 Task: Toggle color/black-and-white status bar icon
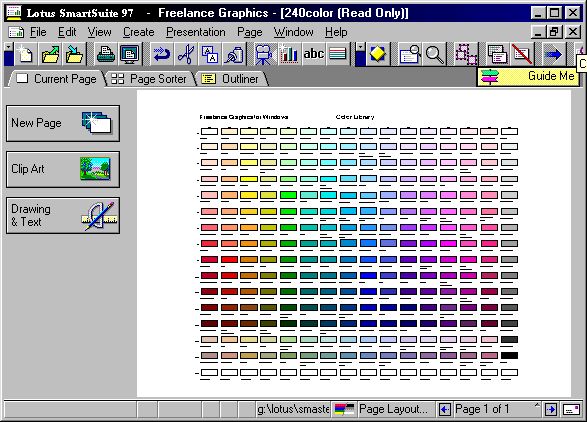point(344,409)
